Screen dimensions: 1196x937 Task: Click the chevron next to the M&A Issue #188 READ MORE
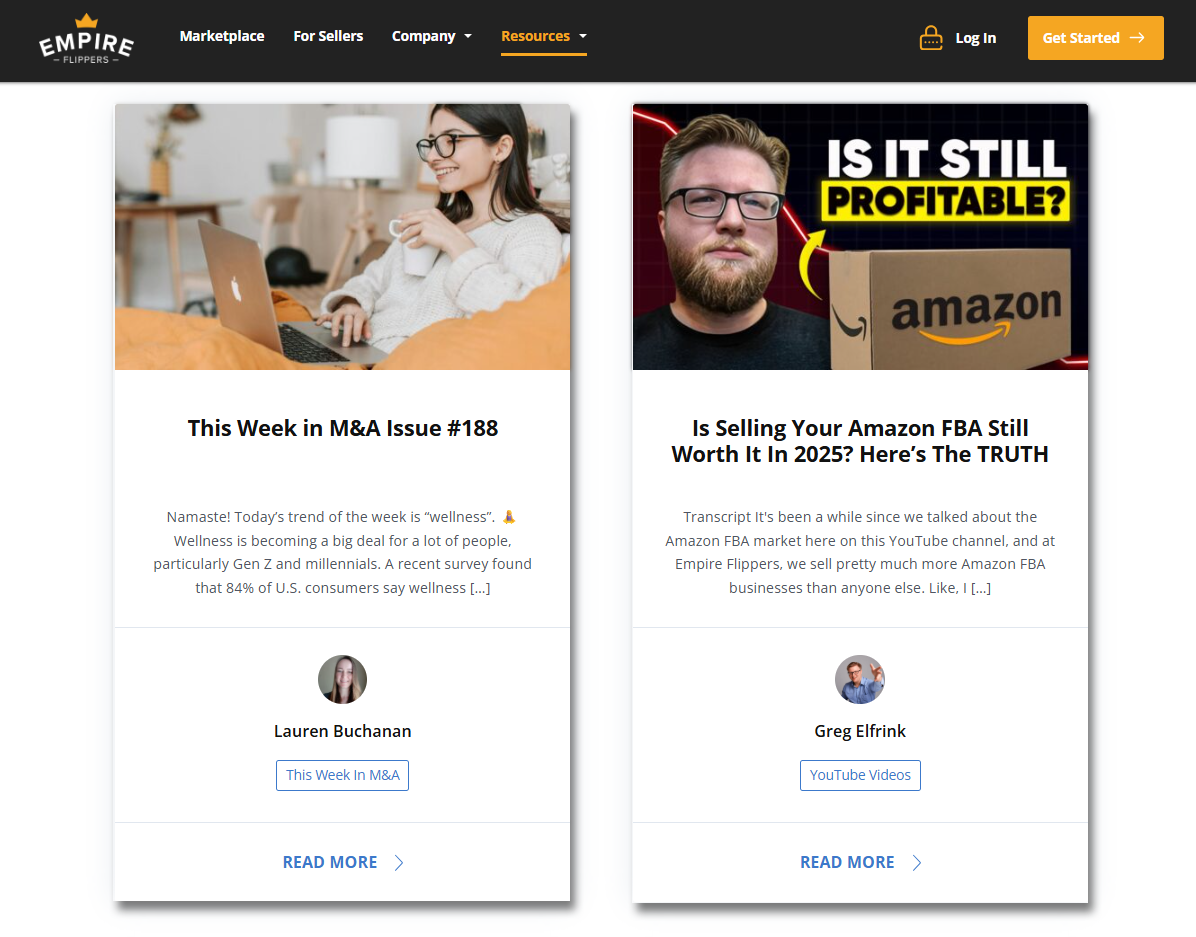click(399, 863)
